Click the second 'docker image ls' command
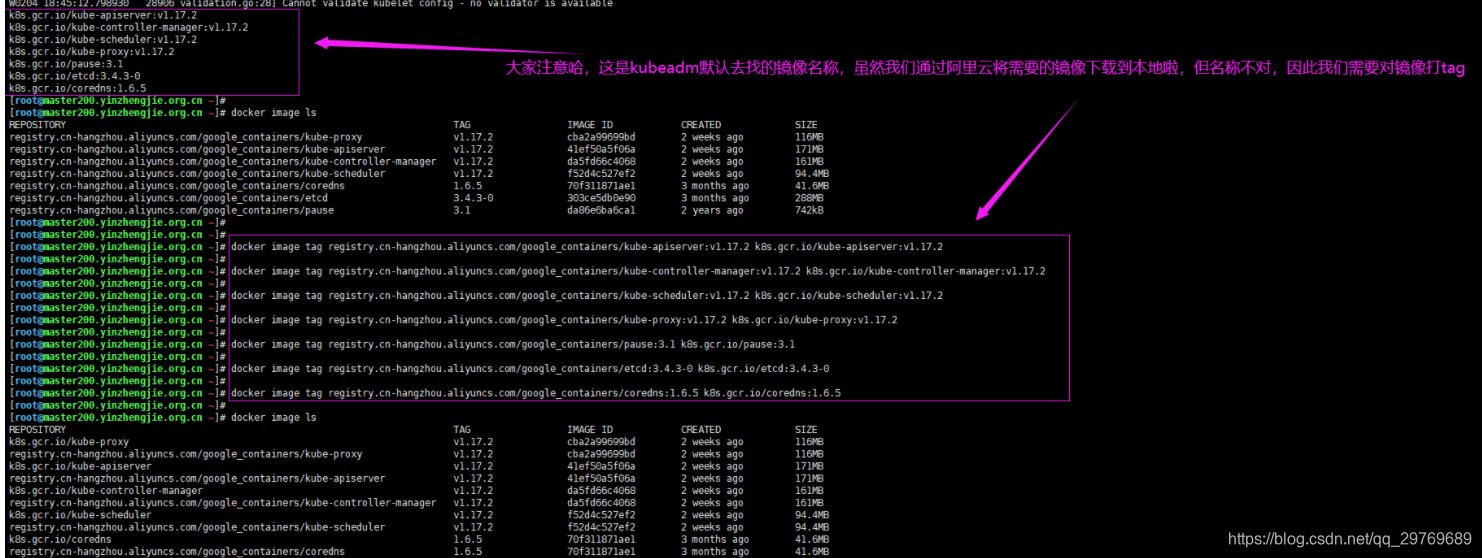The image size is (1482, 558). click(x=274, y=417)
